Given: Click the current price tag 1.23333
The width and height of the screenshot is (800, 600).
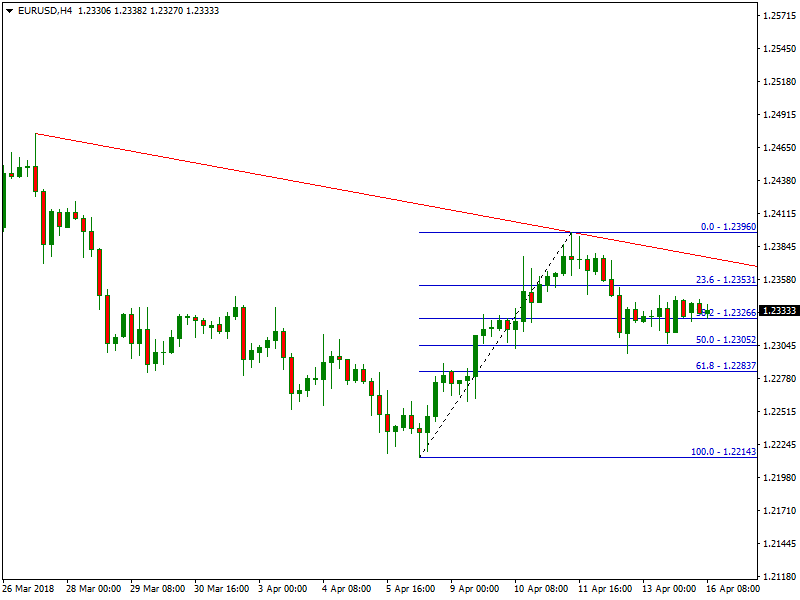Looking at the screenshot, I should tap(778, 311).
